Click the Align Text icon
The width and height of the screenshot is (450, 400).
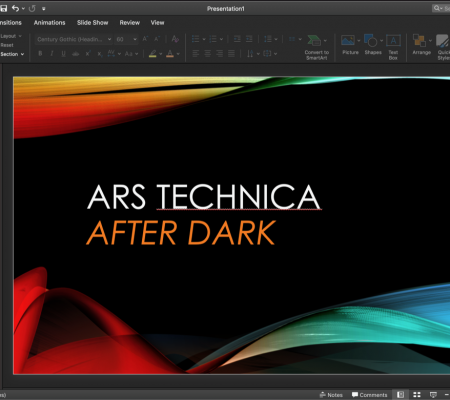pos(267,53)
